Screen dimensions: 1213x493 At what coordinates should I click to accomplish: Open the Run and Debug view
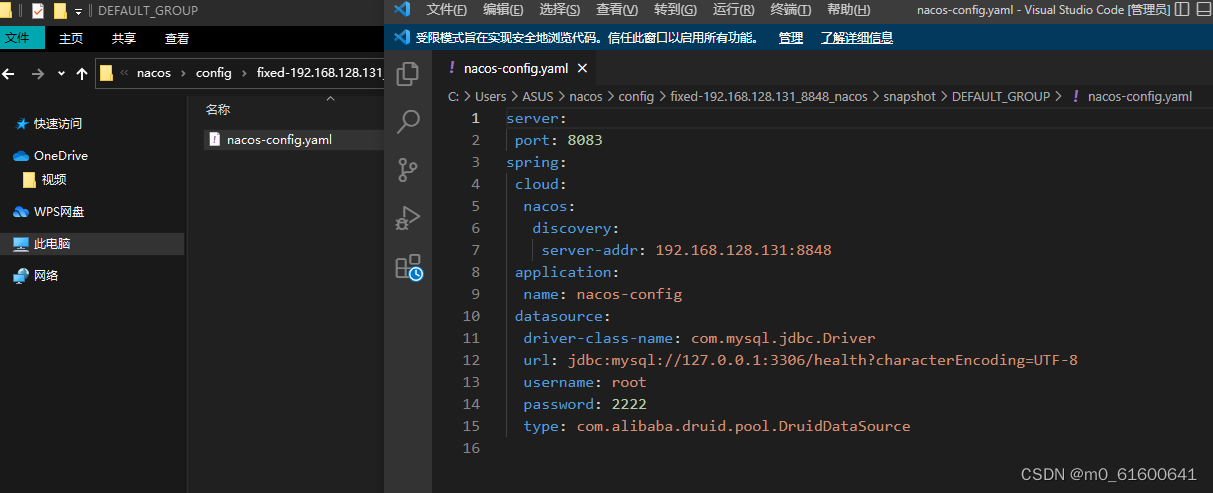click(x=408, y=218)
